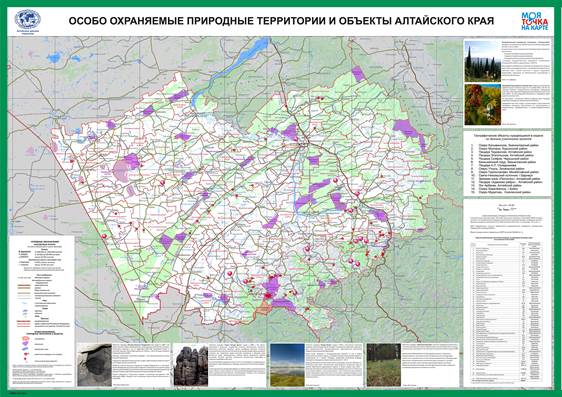Screen dimensions: 562x397
Task: Open the autumn foliage photo
Action: point(482,104)
